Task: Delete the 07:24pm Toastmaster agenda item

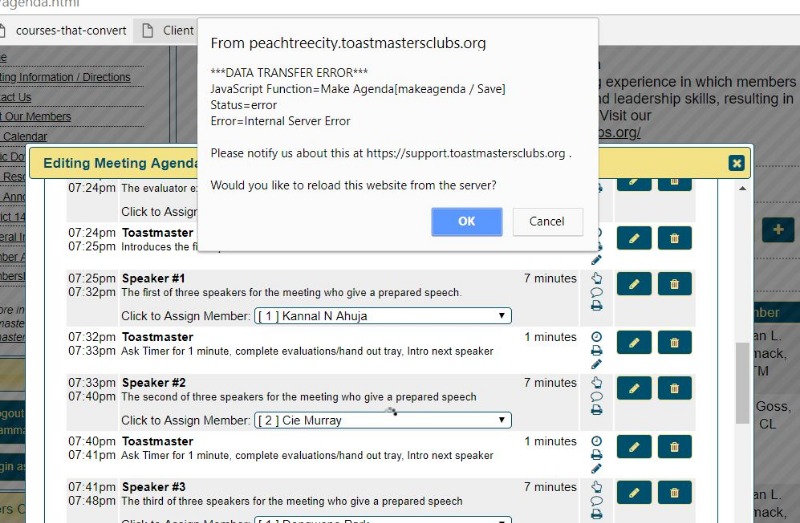Action: (674, 238)
